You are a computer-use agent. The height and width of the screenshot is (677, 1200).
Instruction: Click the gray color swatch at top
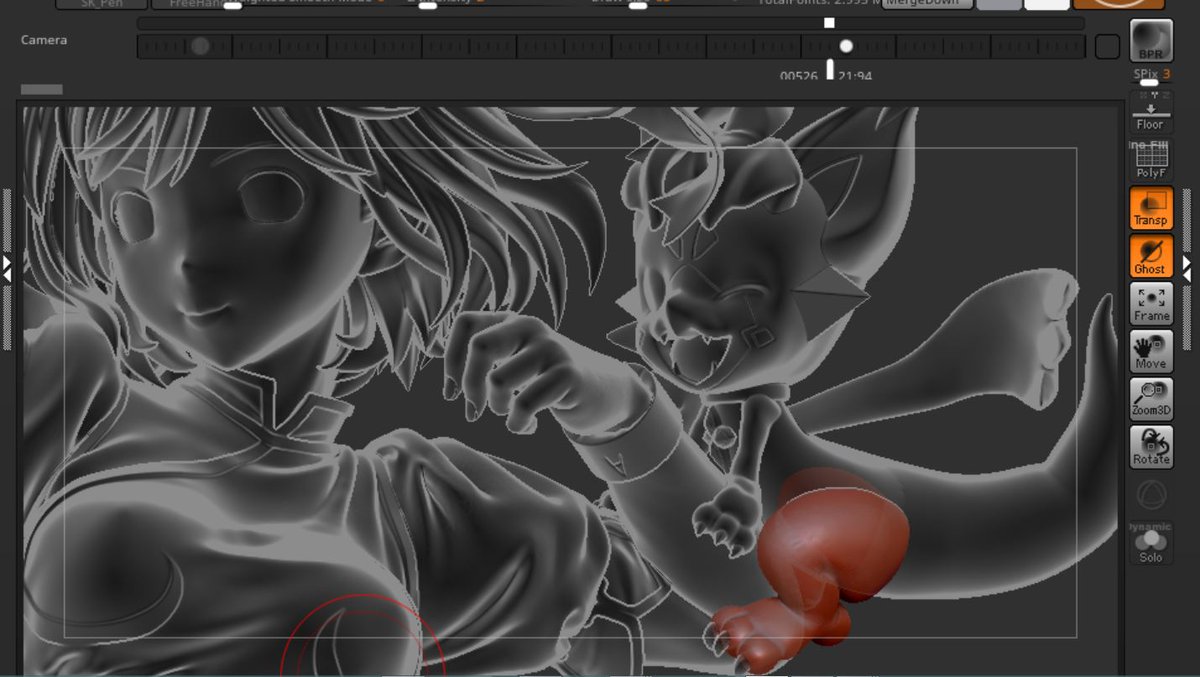tap(998, 4)
